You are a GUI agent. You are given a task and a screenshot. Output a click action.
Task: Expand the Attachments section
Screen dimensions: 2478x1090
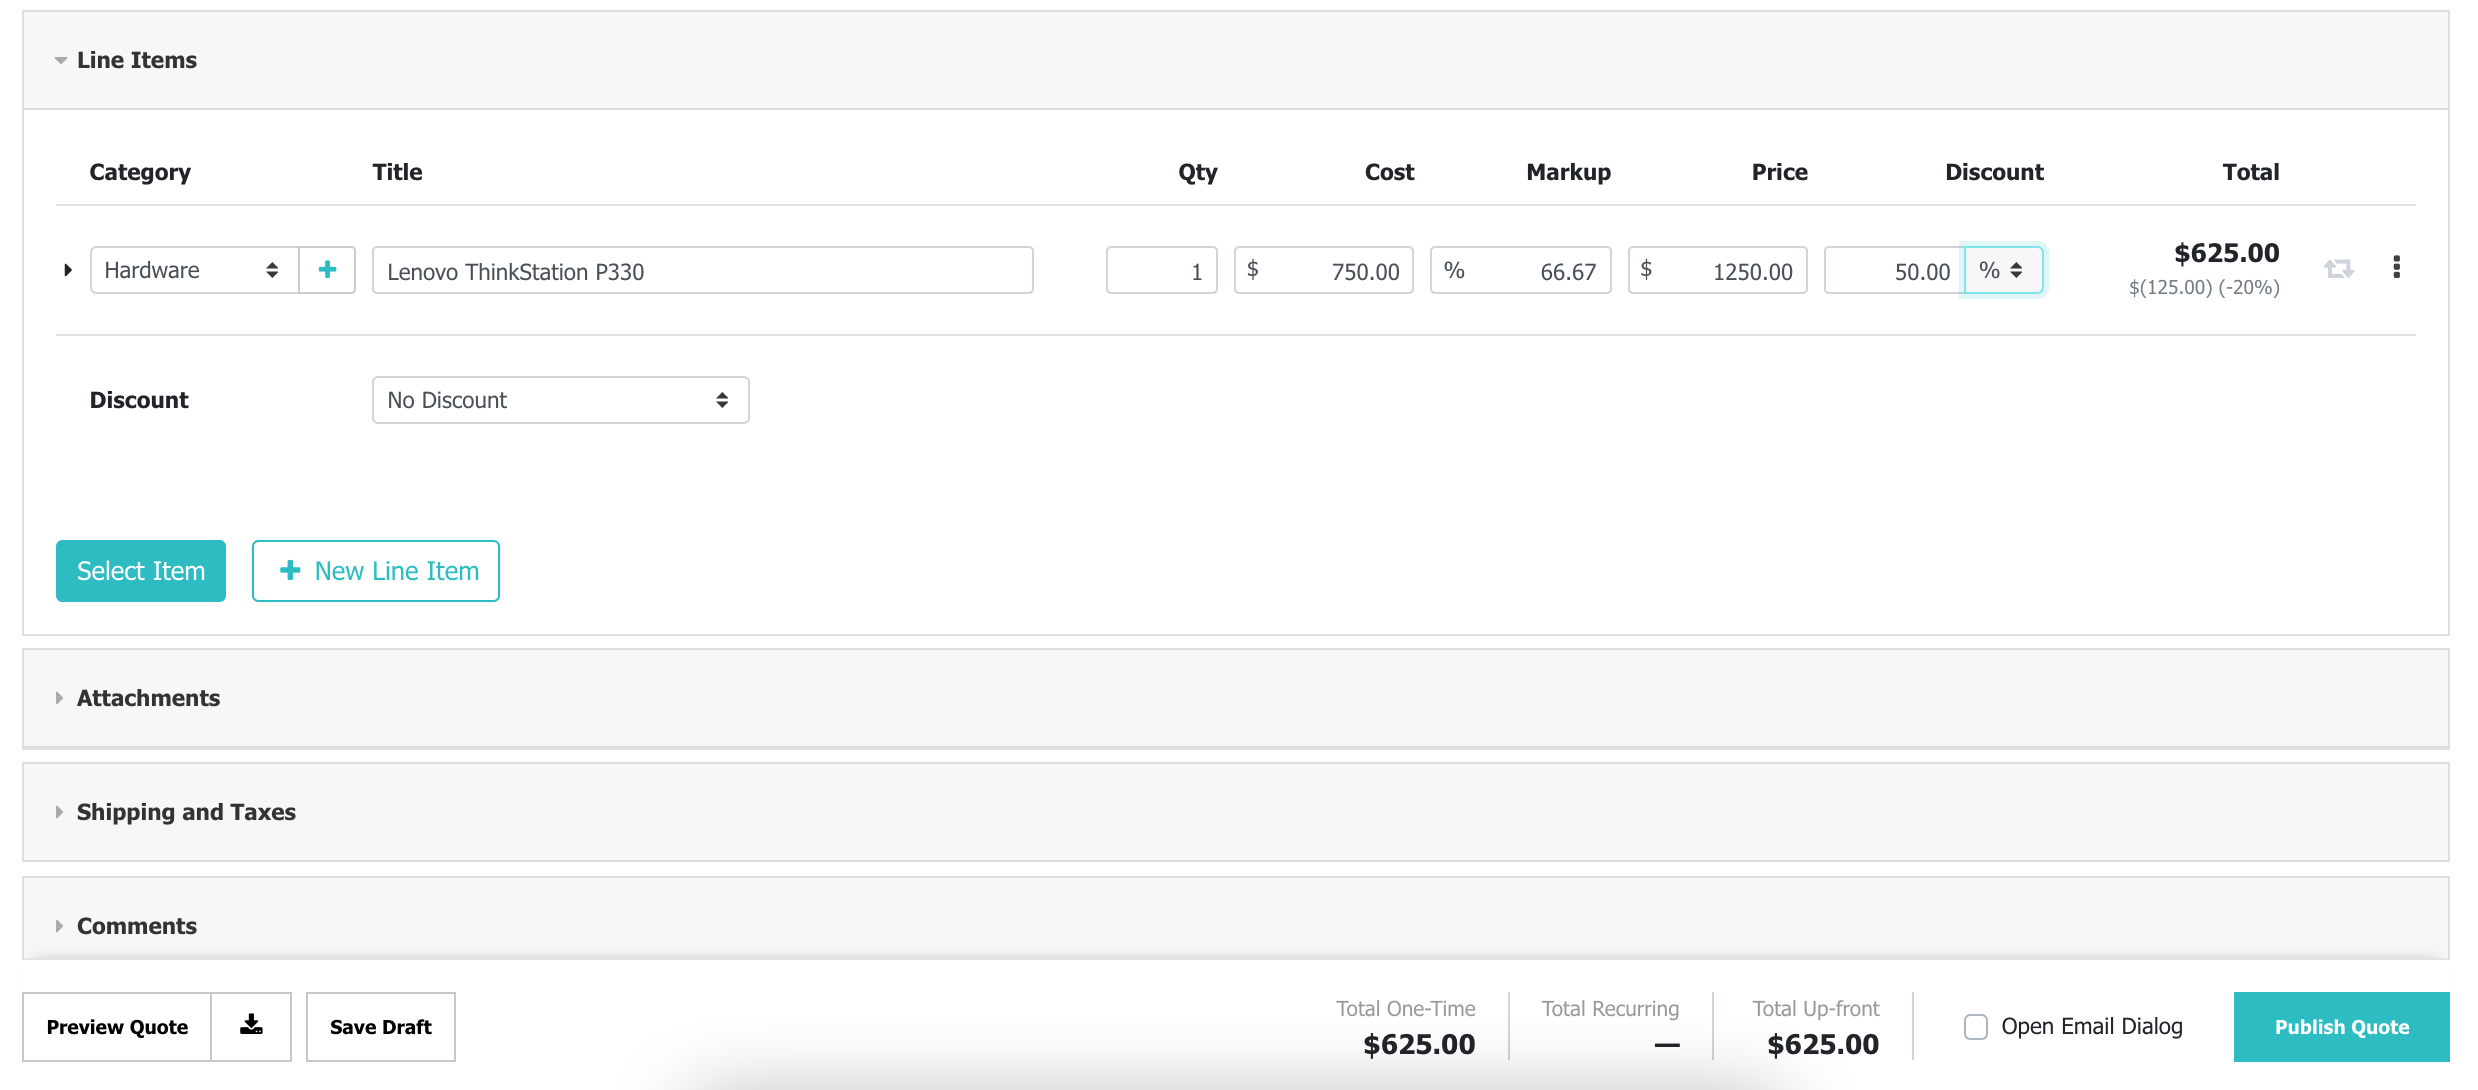1236,698
